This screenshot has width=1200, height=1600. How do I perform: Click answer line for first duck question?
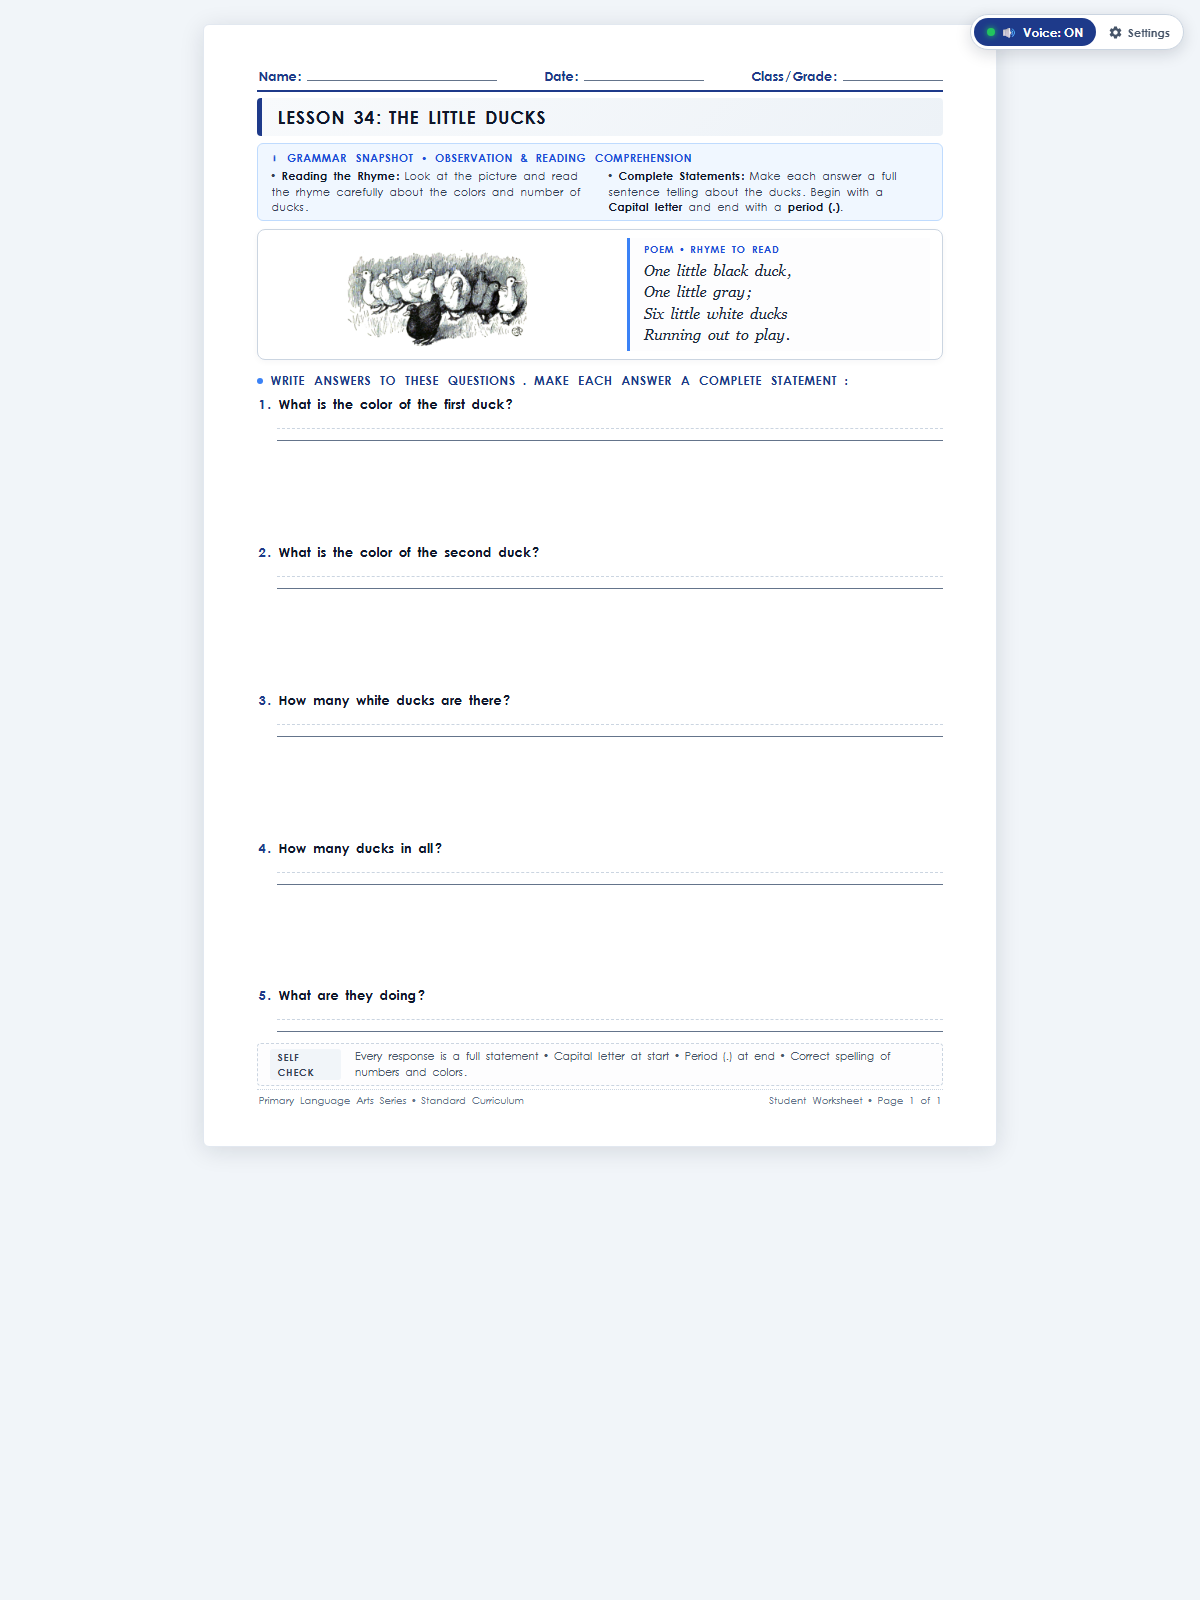click(x=610, y=434)
